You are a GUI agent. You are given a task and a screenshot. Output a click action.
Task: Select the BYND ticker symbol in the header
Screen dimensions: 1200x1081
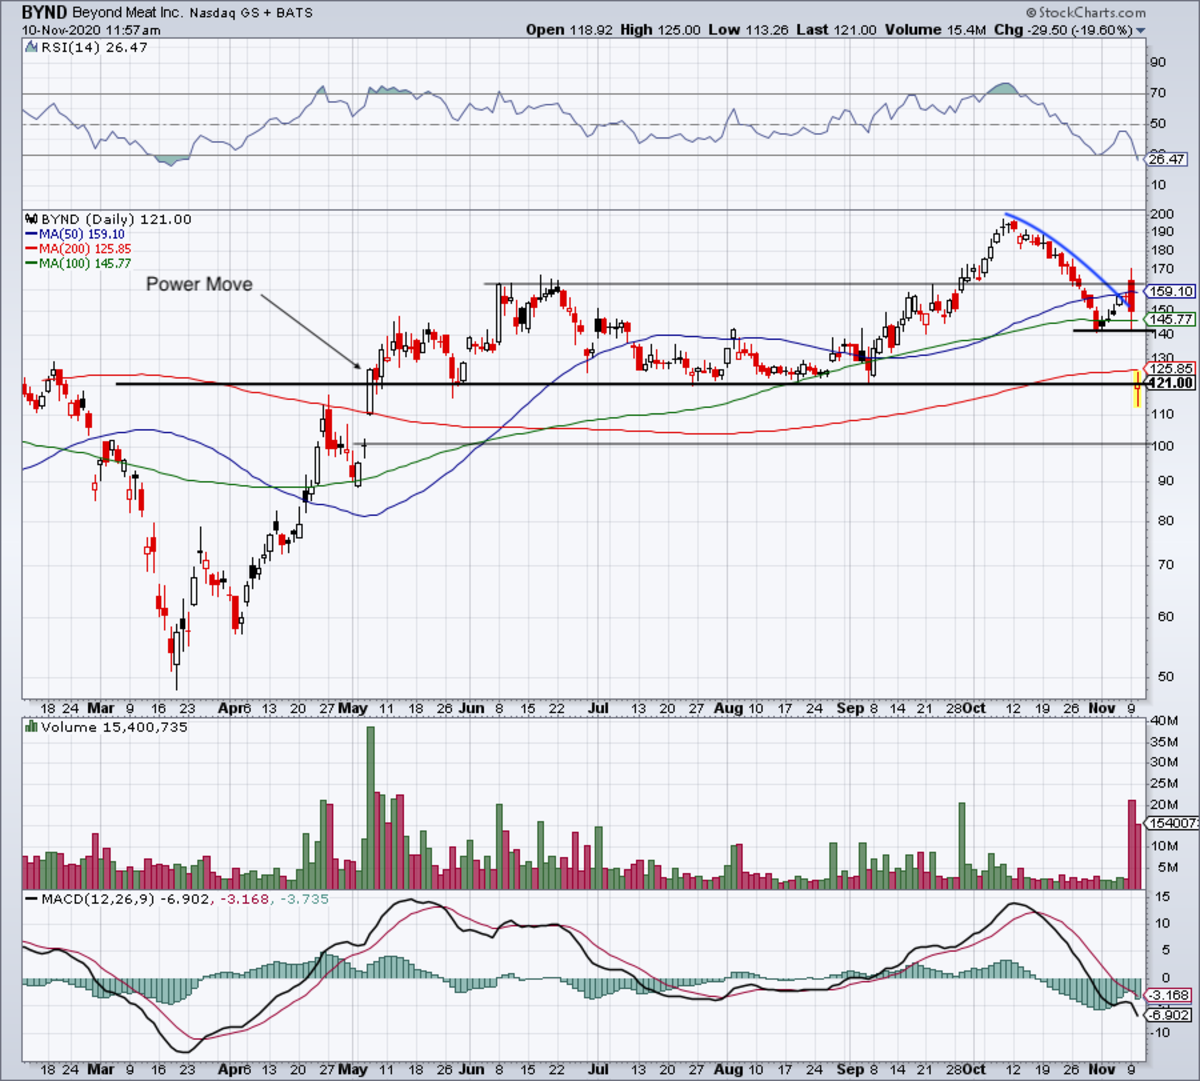pyautogui.click(x=45, y=13)
